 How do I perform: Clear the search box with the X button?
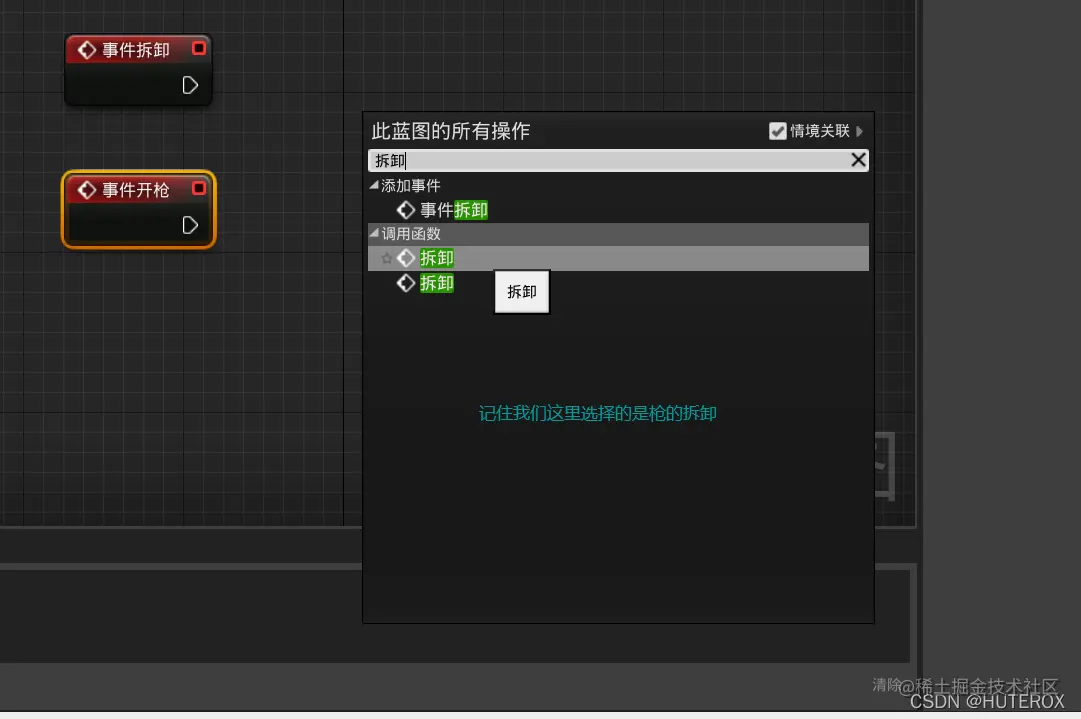tap(858, 160)
